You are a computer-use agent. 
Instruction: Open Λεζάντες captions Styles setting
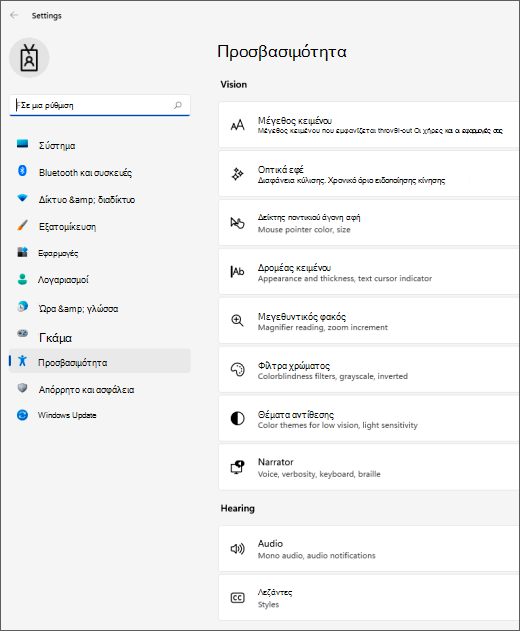pos(368,598)
